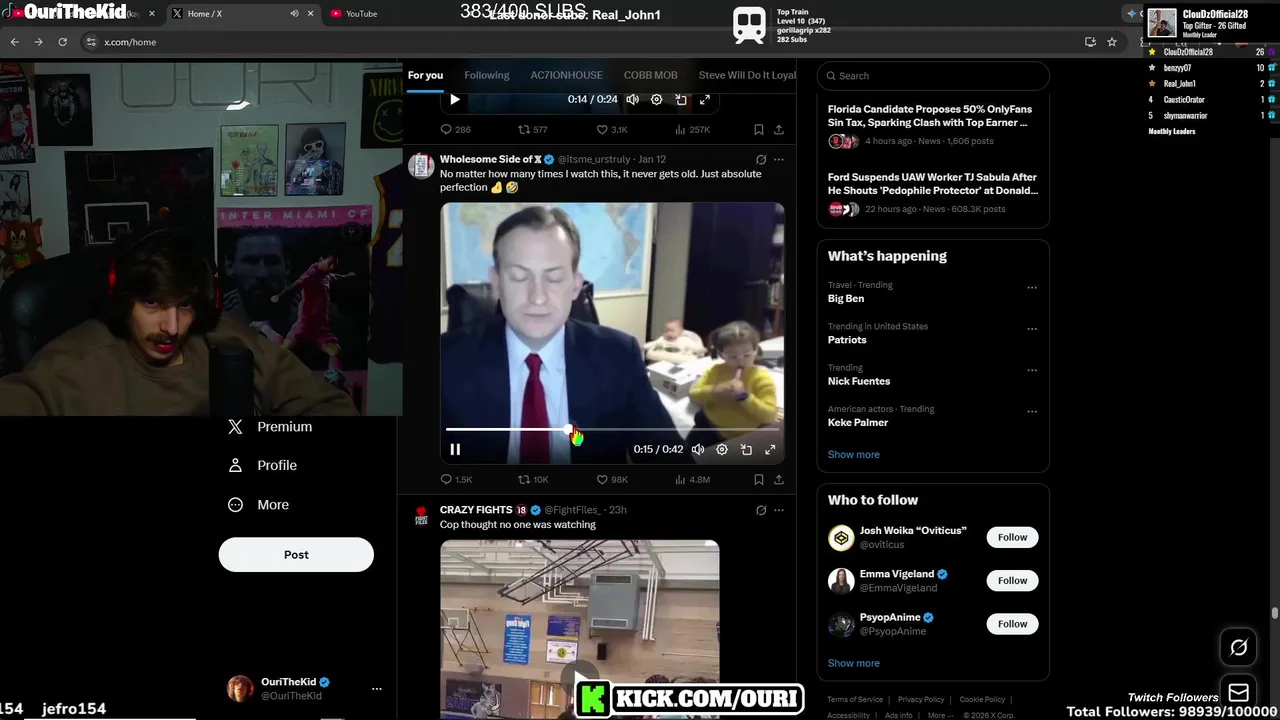Open More in the sidebar
The width and height of the screenshot is (1280, 720).
(259, 505)
